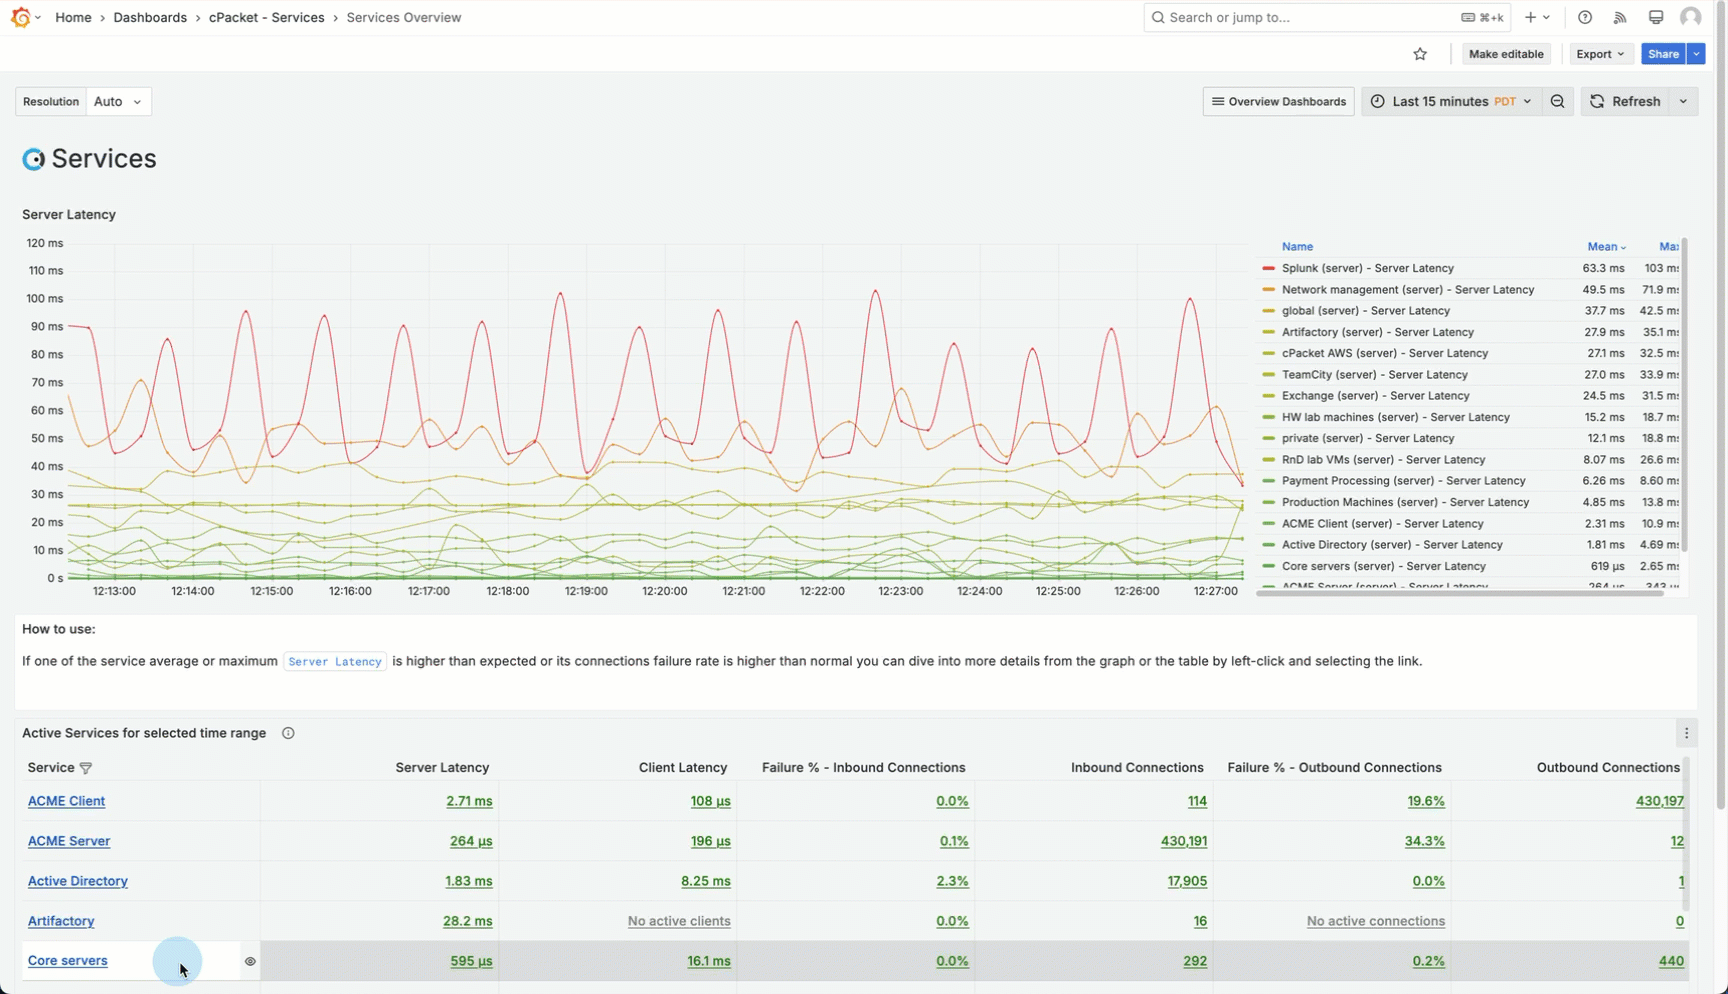The height and width of the screenshot is (994, 1728).
Task: Star this dashboard as favorite
Action: coord(1420,54)
